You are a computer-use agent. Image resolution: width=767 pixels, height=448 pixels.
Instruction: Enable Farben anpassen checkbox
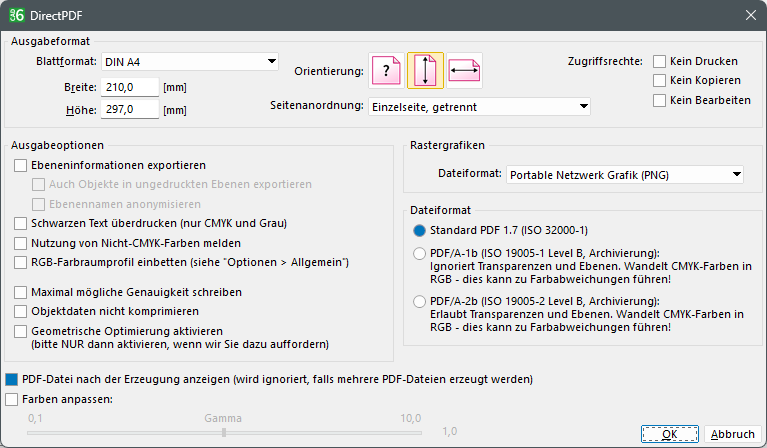click(12, 399)
